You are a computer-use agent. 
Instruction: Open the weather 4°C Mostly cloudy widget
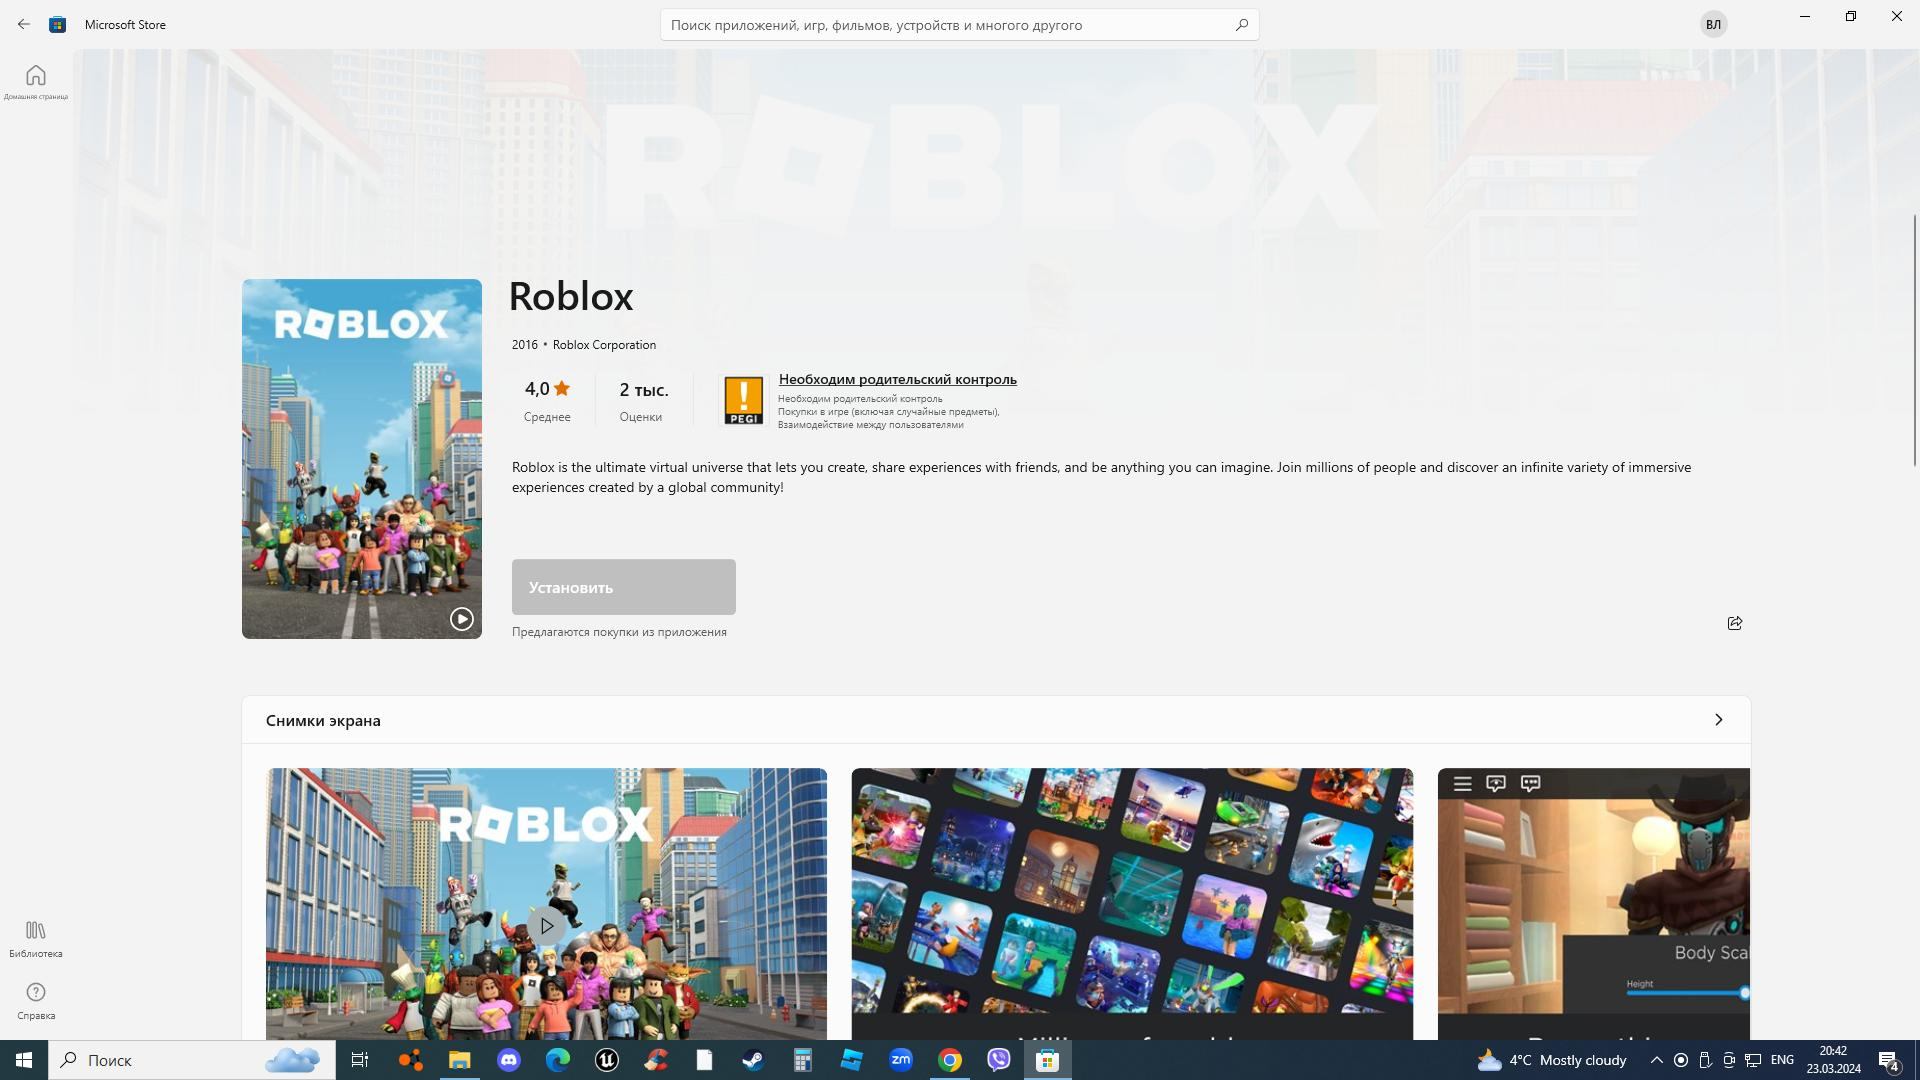coord(1552,1060)
